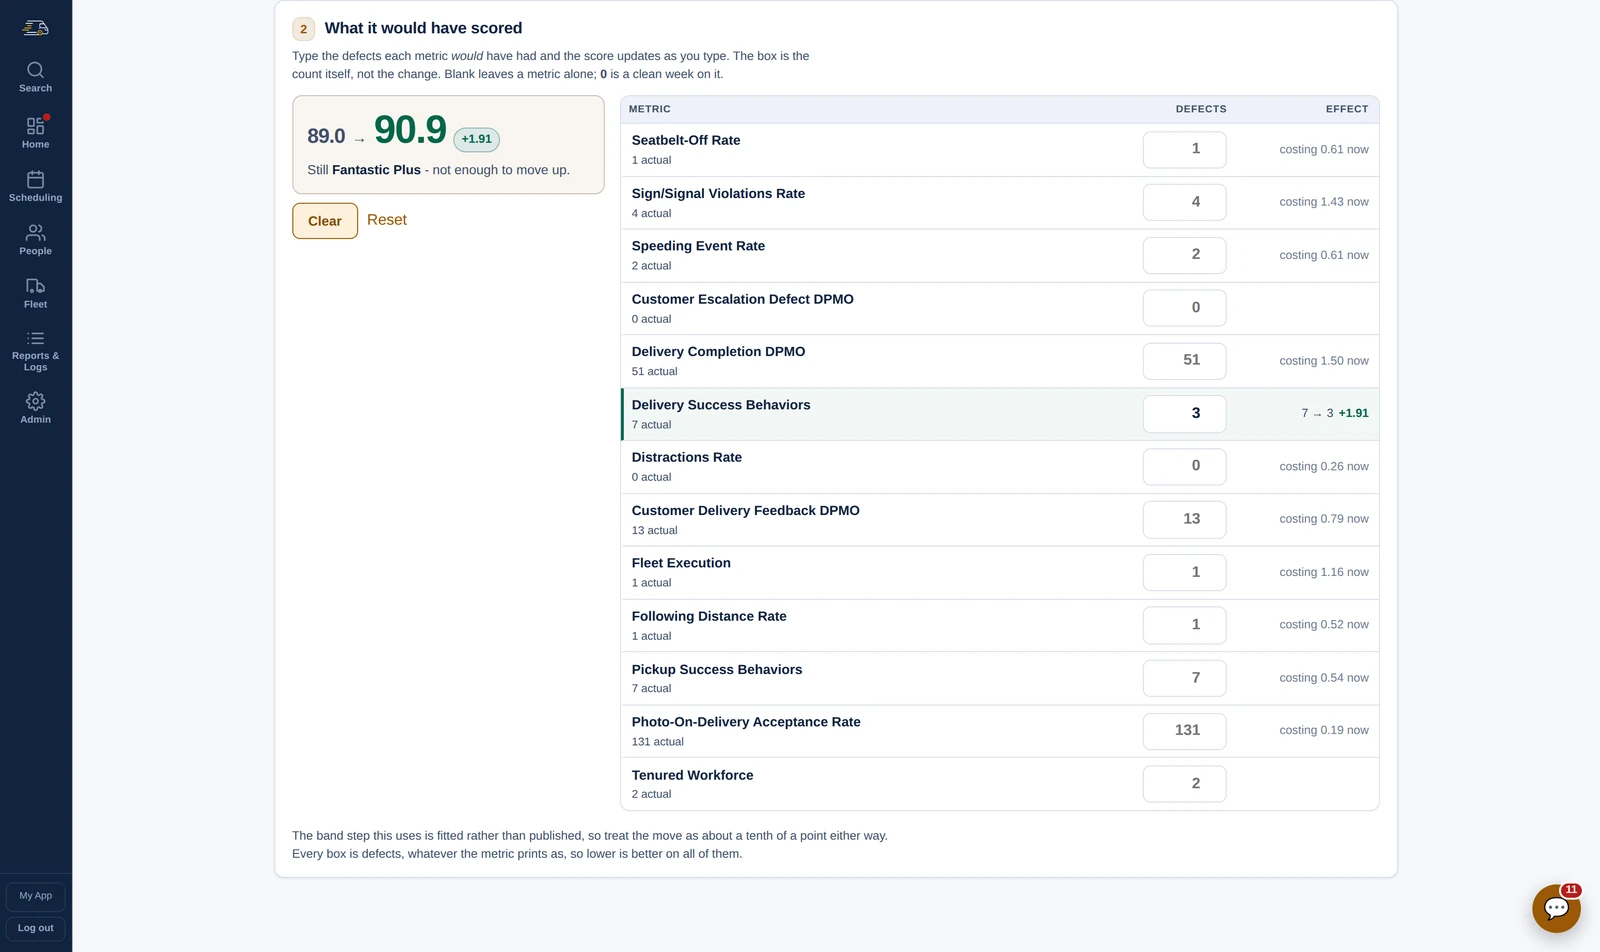Click the 90.9 projected score
This screenshot has height=952, width=1600.
(410, 130)
